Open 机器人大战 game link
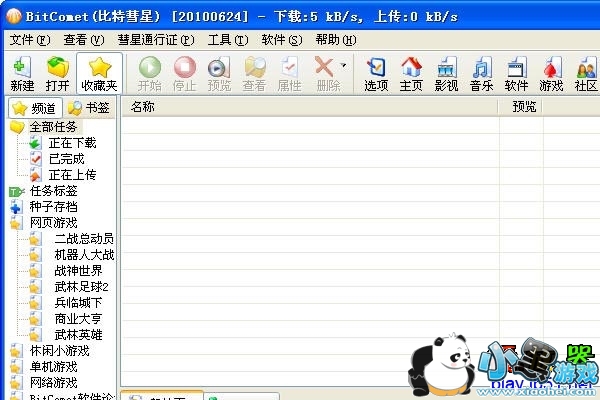 click(84, 255)
